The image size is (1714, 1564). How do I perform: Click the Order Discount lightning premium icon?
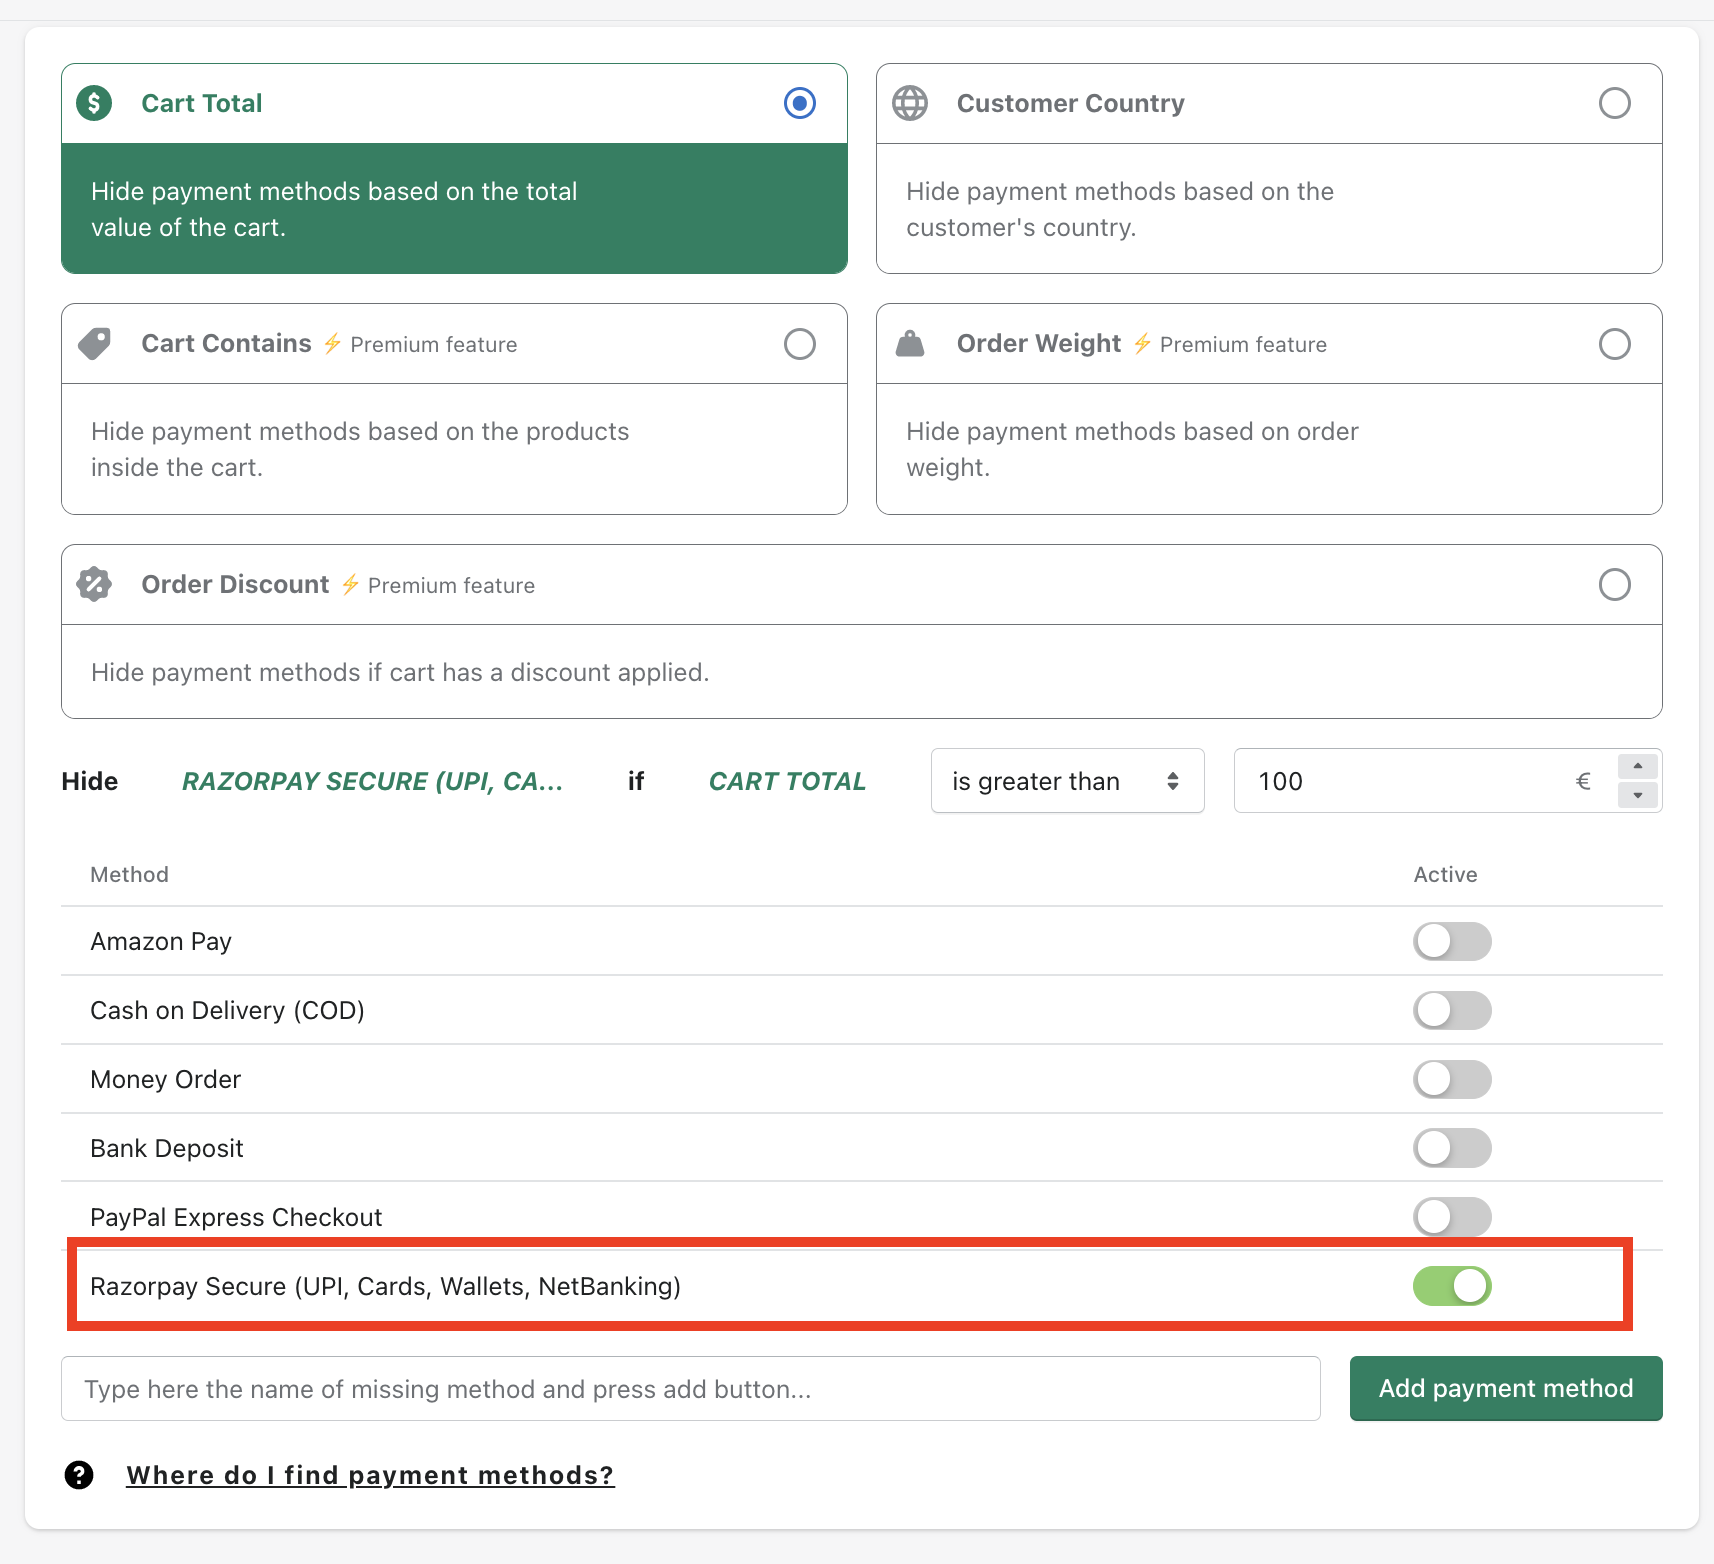click(x=350, y=584)
